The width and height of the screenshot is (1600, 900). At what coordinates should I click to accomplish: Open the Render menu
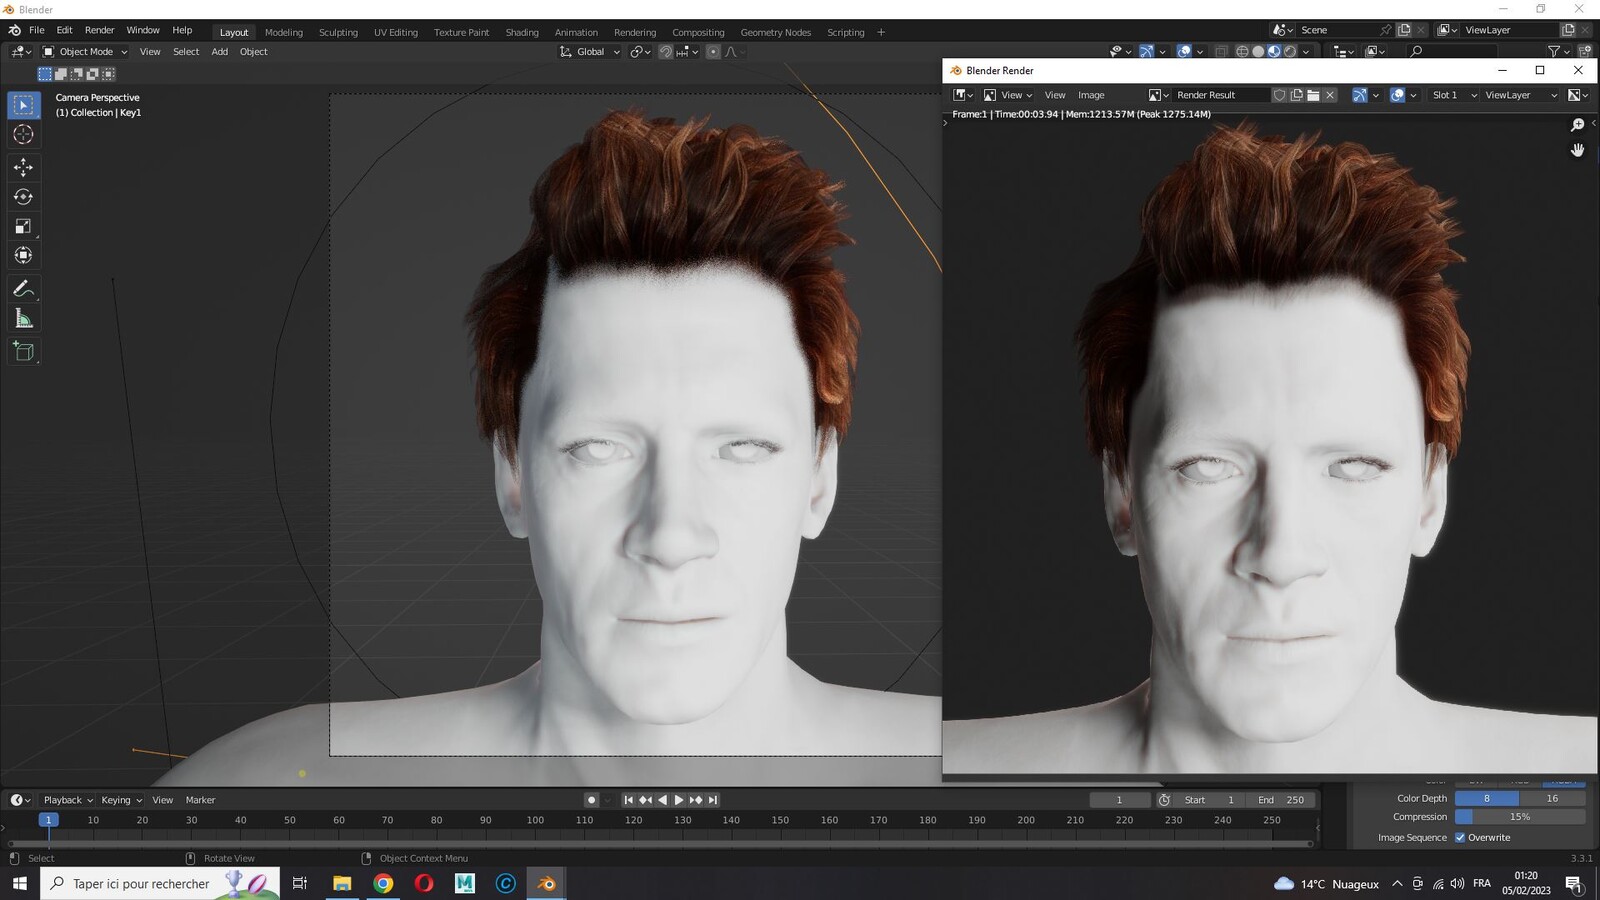click(x=99, y=30)
